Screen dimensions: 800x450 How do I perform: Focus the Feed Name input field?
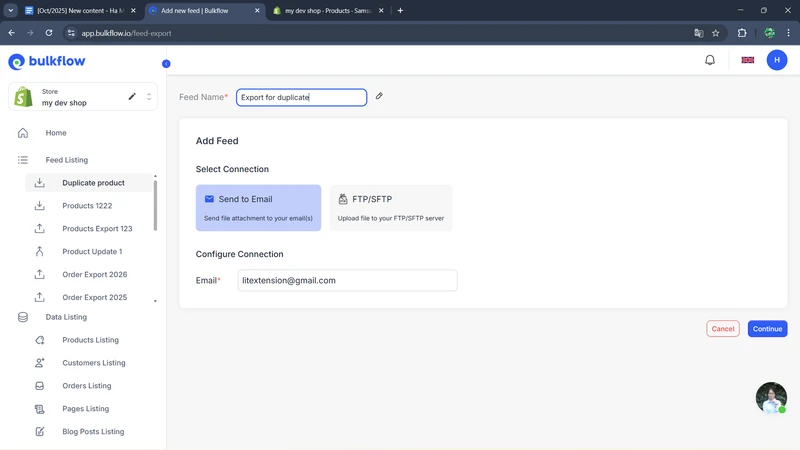point(302,97)
